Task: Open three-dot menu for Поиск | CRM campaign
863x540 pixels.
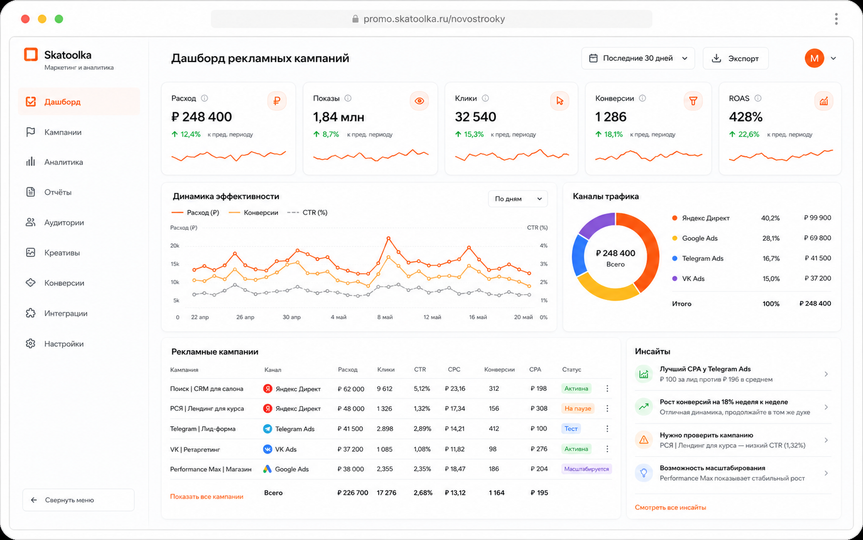Action: (x=607, y=389)
